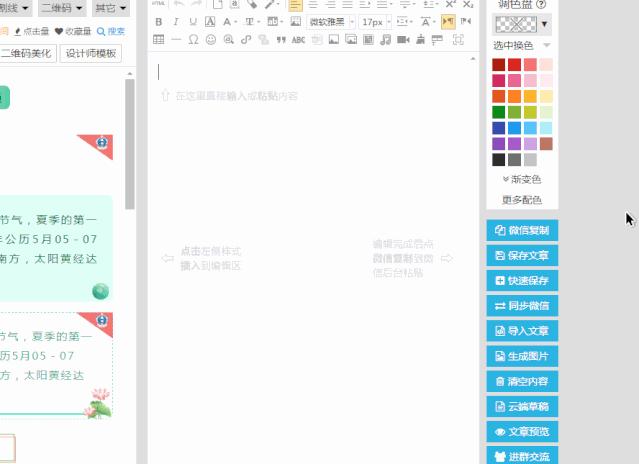Click the help question mark beside 调色盘
The image size is (639, 464).
pos(541,5)
